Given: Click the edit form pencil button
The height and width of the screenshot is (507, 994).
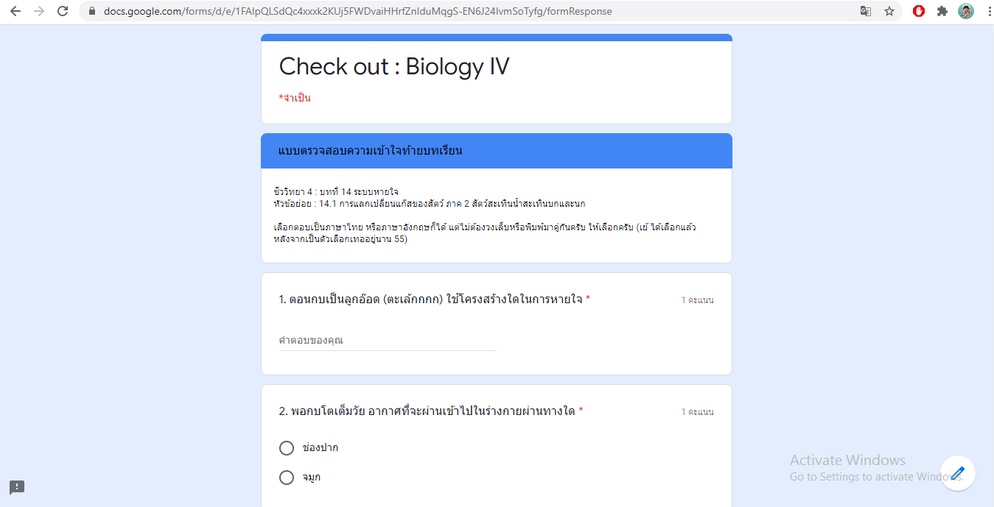Looking at the screenshot, I should coord(957,473).
